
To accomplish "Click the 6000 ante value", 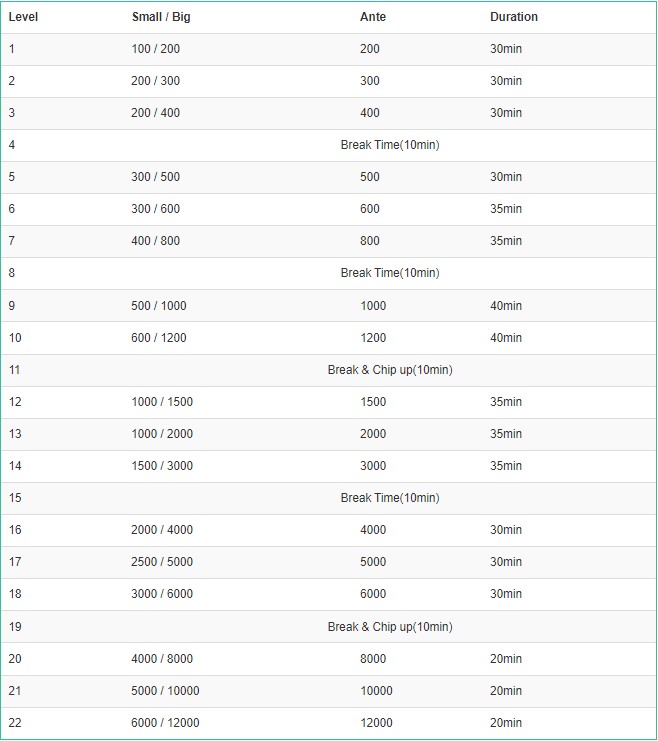I will coord(373,594).
